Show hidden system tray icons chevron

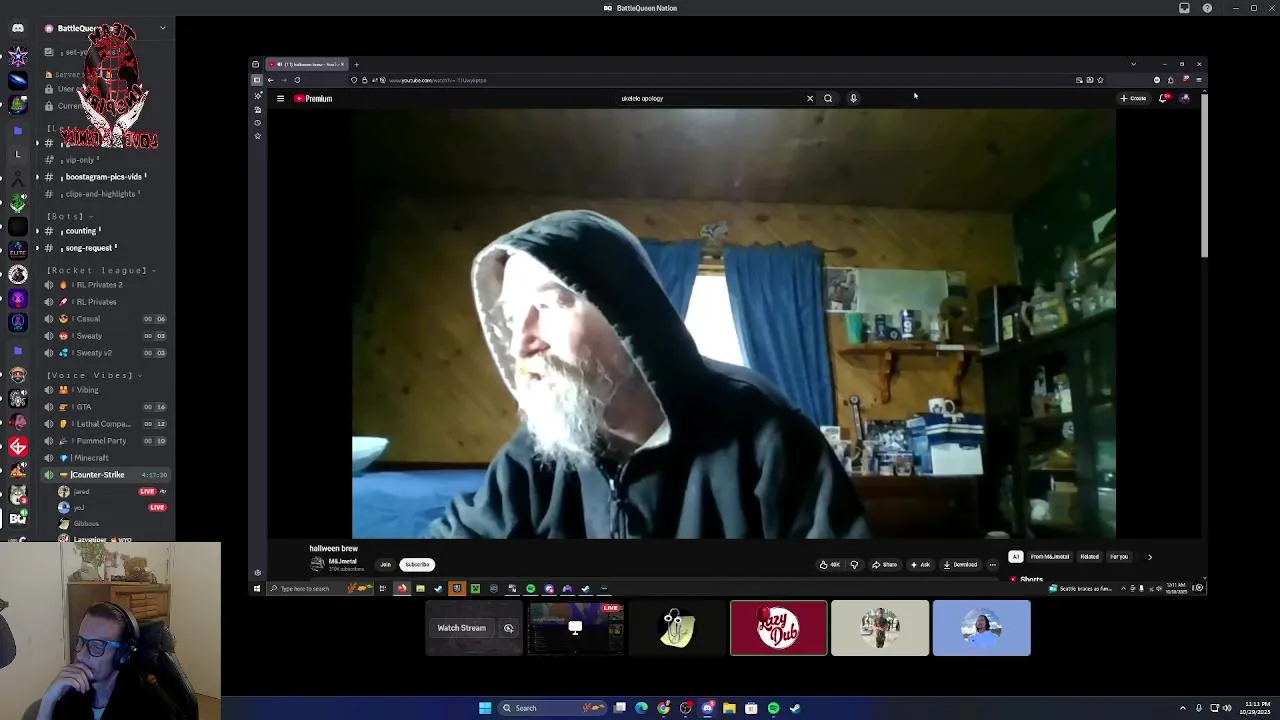[1182, 708]
